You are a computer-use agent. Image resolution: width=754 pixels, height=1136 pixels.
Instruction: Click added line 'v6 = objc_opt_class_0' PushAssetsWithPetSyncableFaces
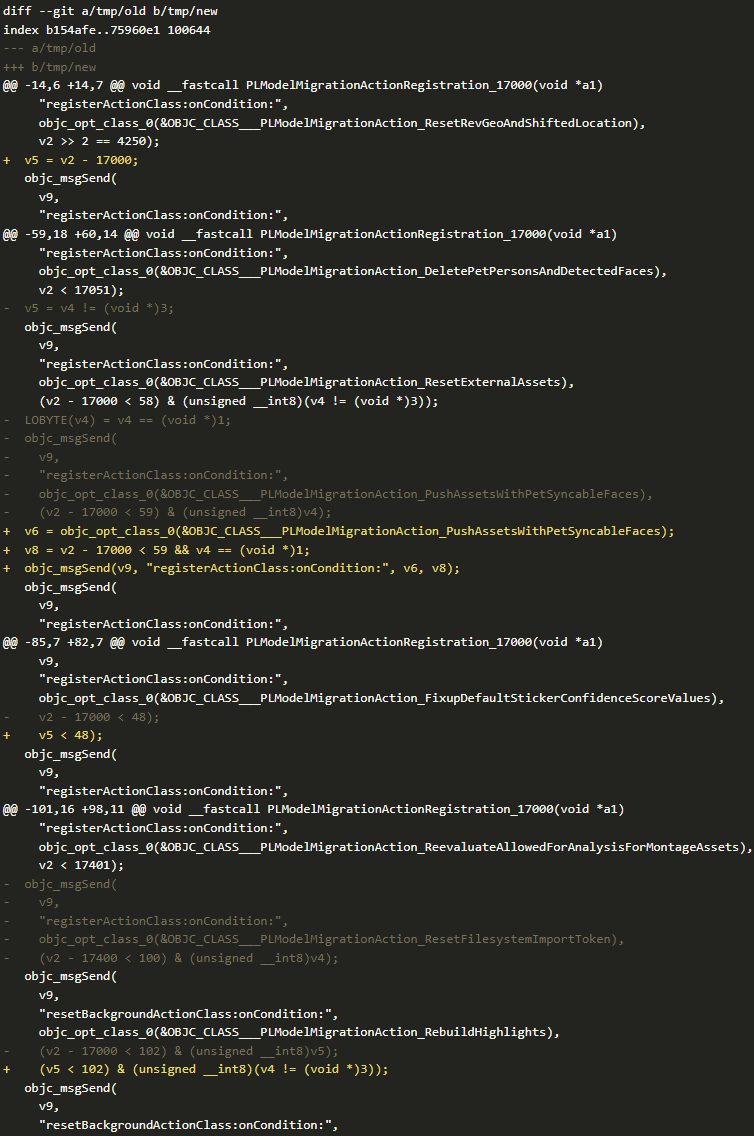pos(338,531)
